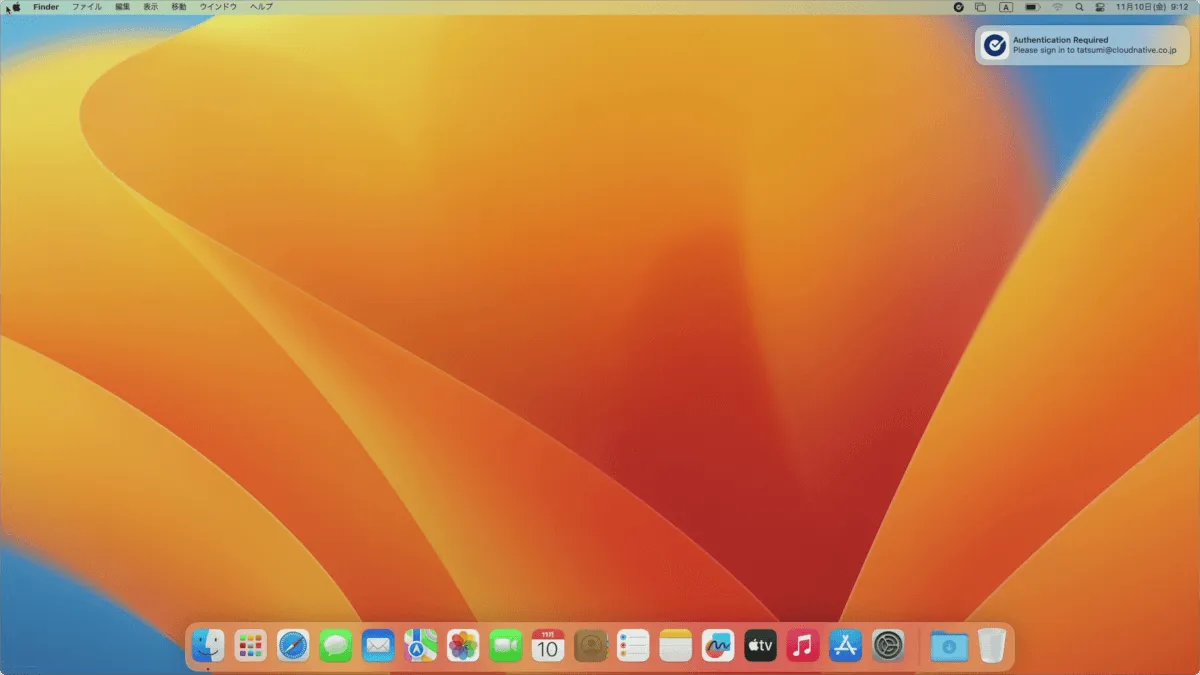Open Launchpad from the Dock
The width and height of the screenshot is (1200, 675).
(250, 646)
